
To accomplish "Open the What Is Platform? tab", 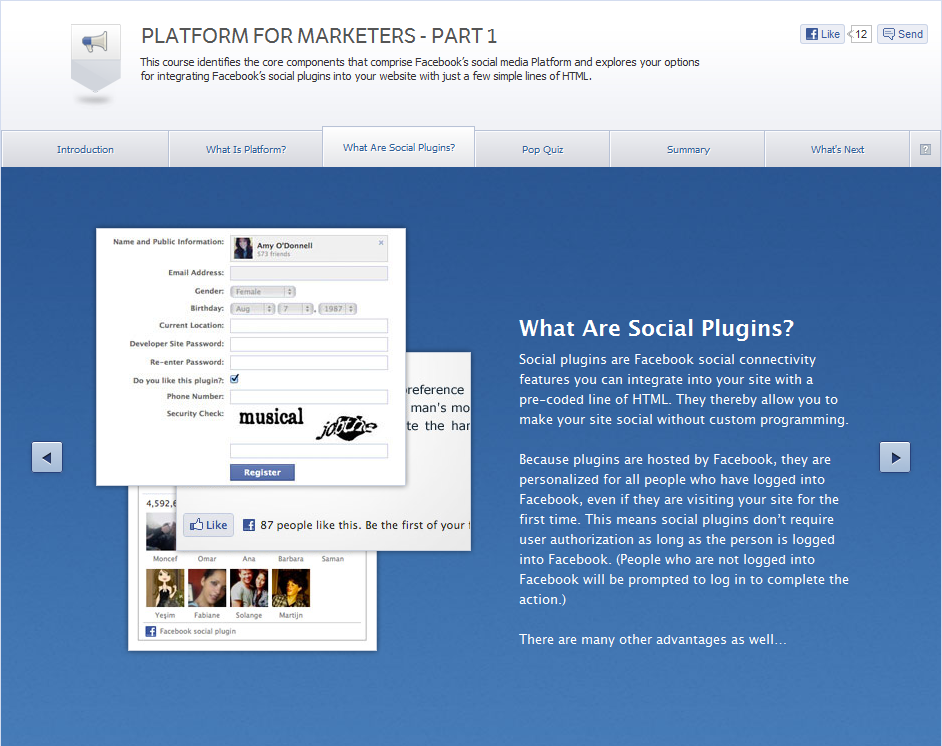I will (246, 150).
